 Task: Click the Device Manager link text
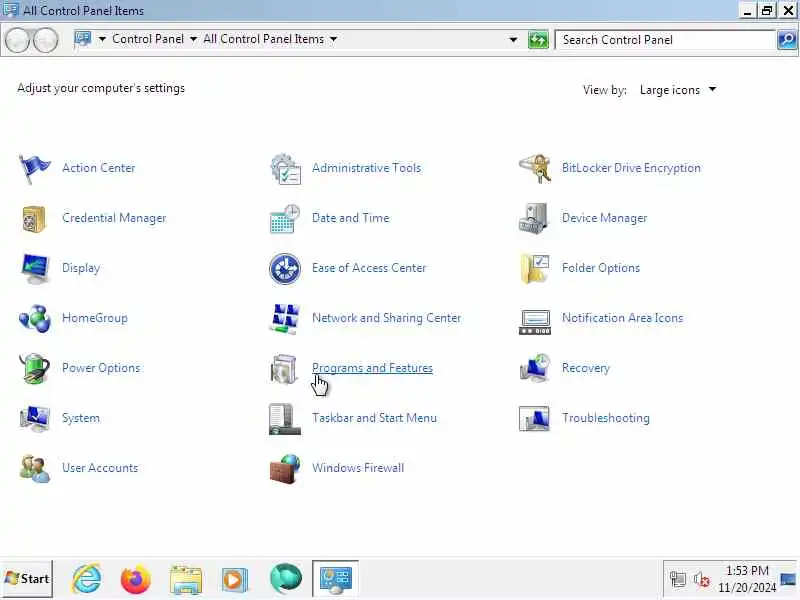coord(605,218)
